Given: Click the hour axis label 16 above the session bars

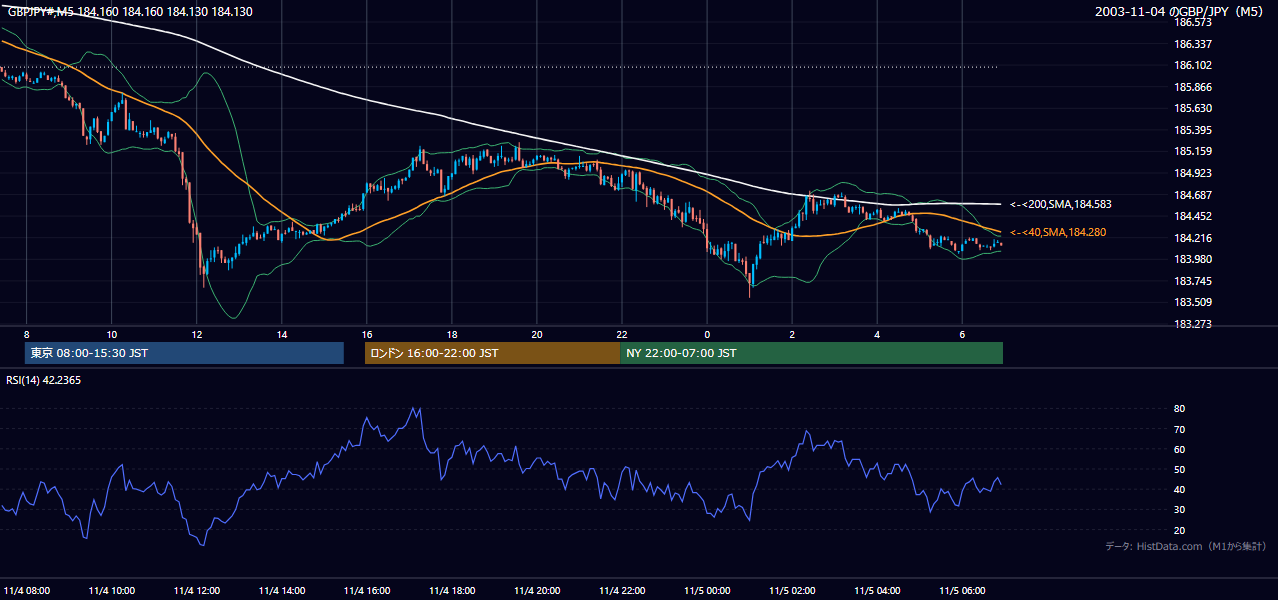Looking at the screenshot, I should tap(367, 334).
